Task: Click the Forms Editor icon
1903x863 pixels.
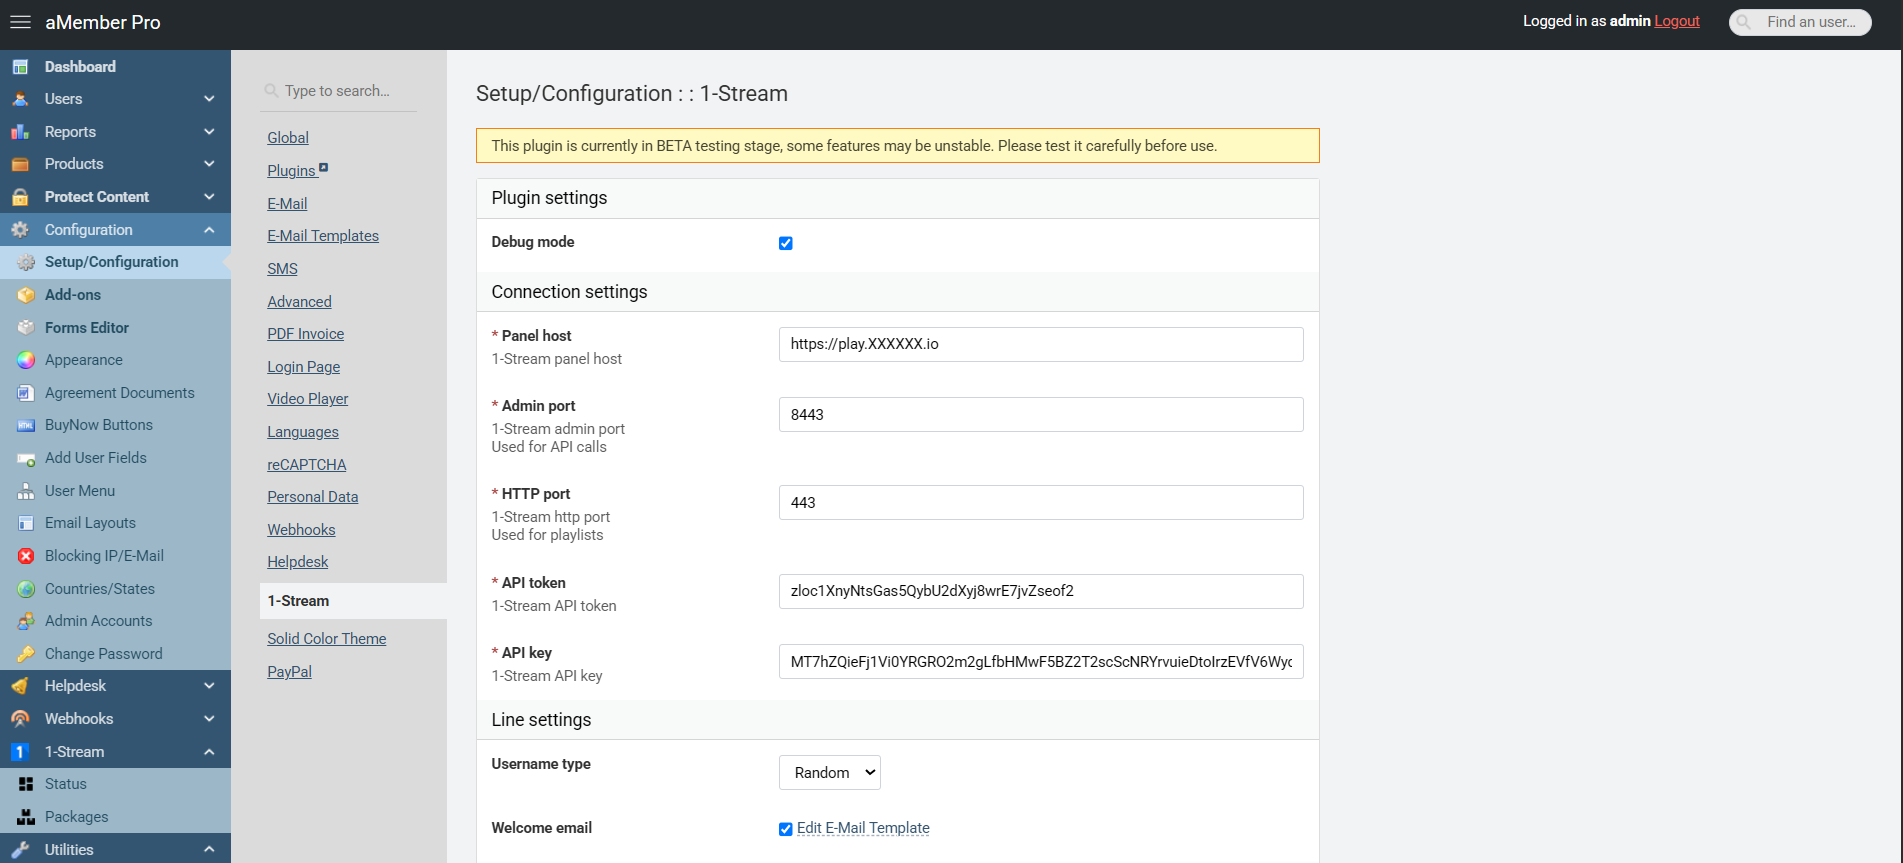Action: point(26,328)
